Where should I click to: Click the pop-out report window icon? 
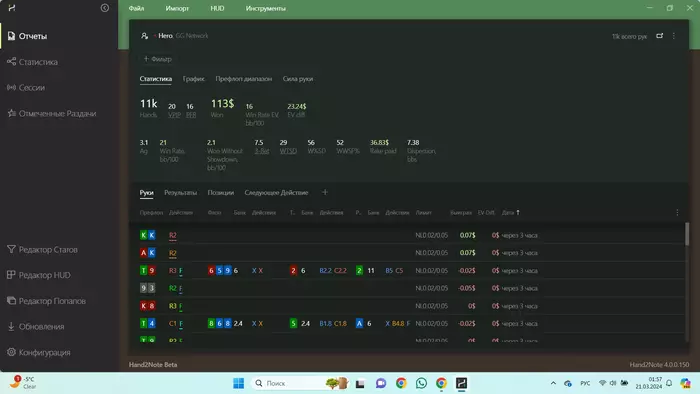[659, 36]
